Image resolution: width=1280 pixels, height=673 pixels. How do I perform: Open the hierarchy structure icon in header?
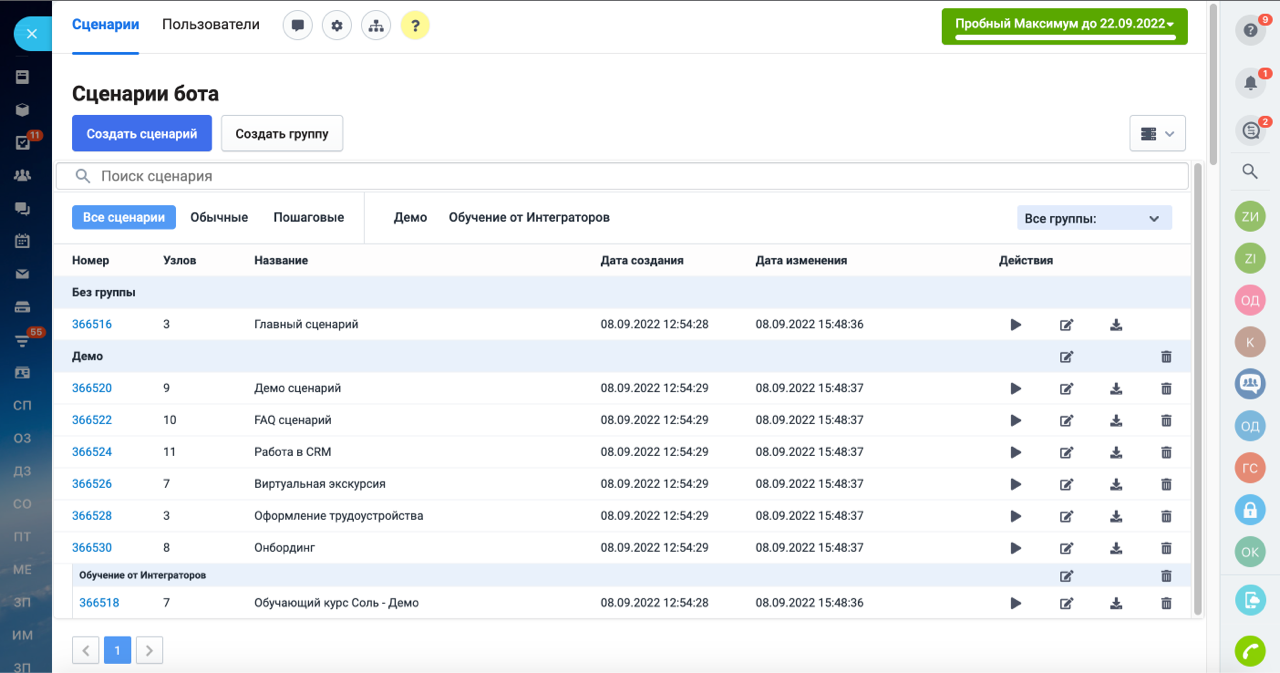pos(376,26)
